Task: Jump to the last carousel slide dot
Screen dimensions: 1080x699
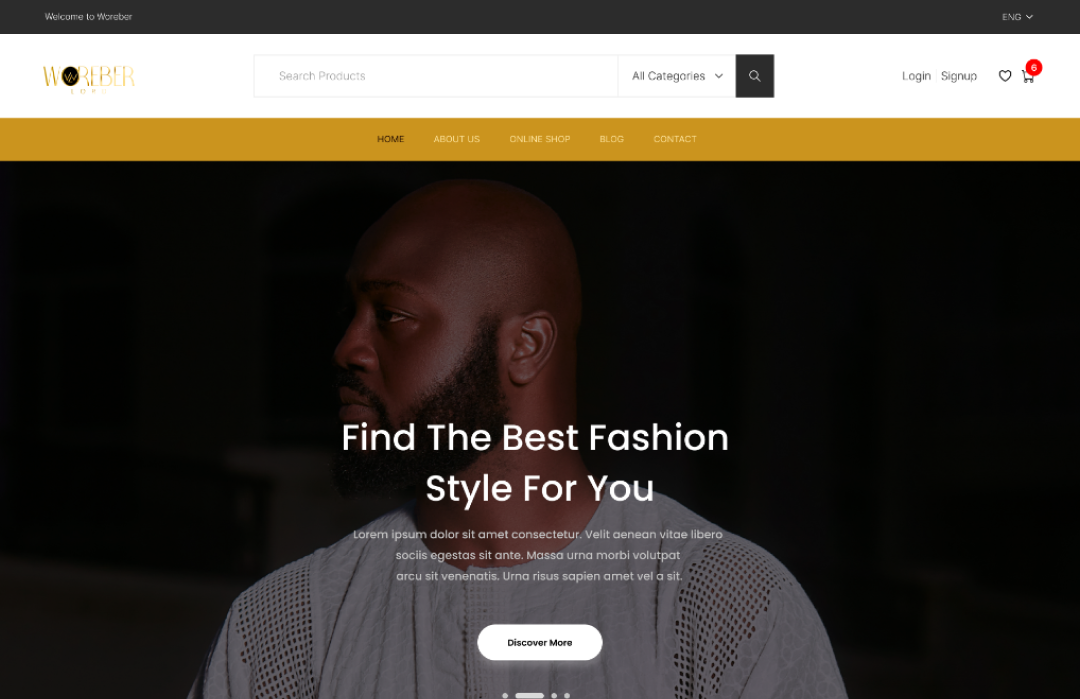Action: pos(567,696)
